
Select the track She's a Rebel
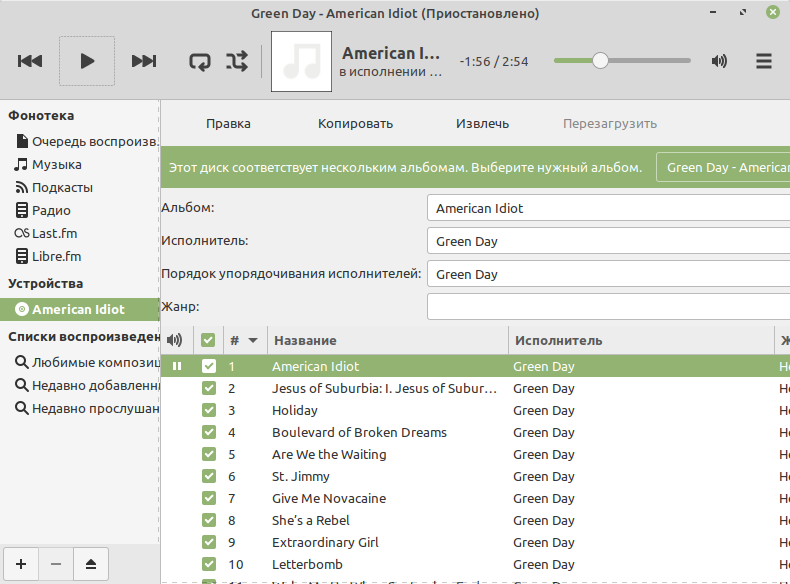tap(310, 521)
